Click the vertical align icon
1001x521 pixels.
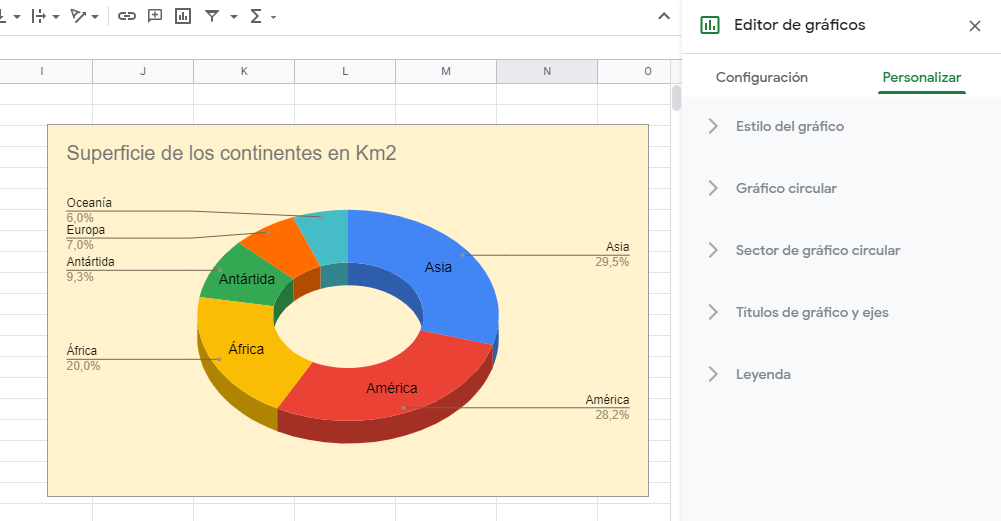click(3, 16)
